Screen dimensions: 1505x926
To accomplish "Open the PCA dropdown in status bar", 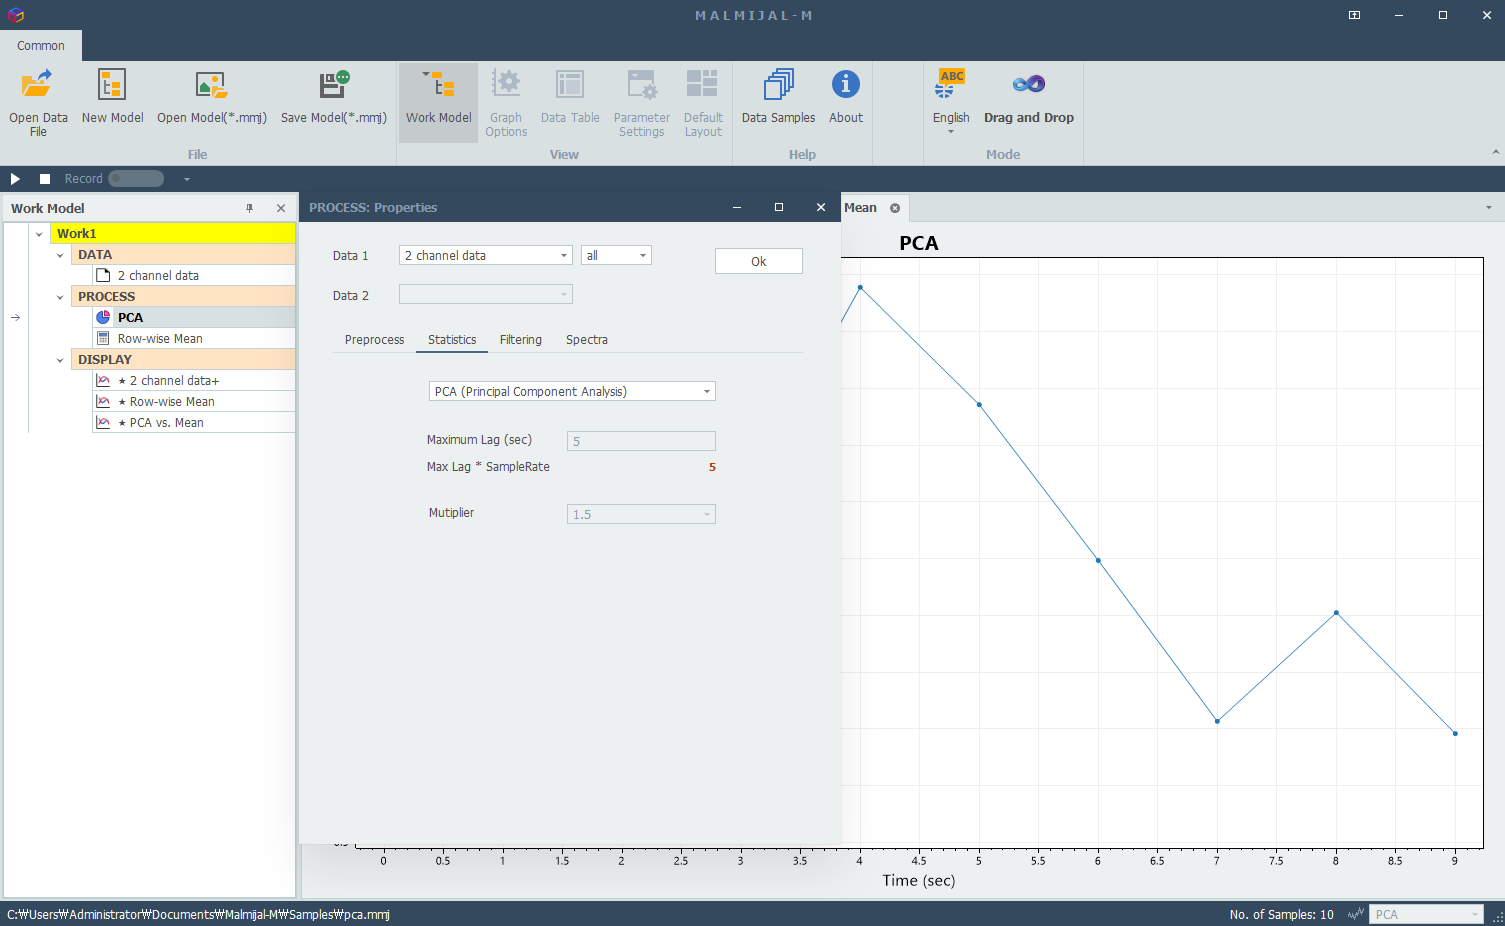I will click(x=1427, y=914).
